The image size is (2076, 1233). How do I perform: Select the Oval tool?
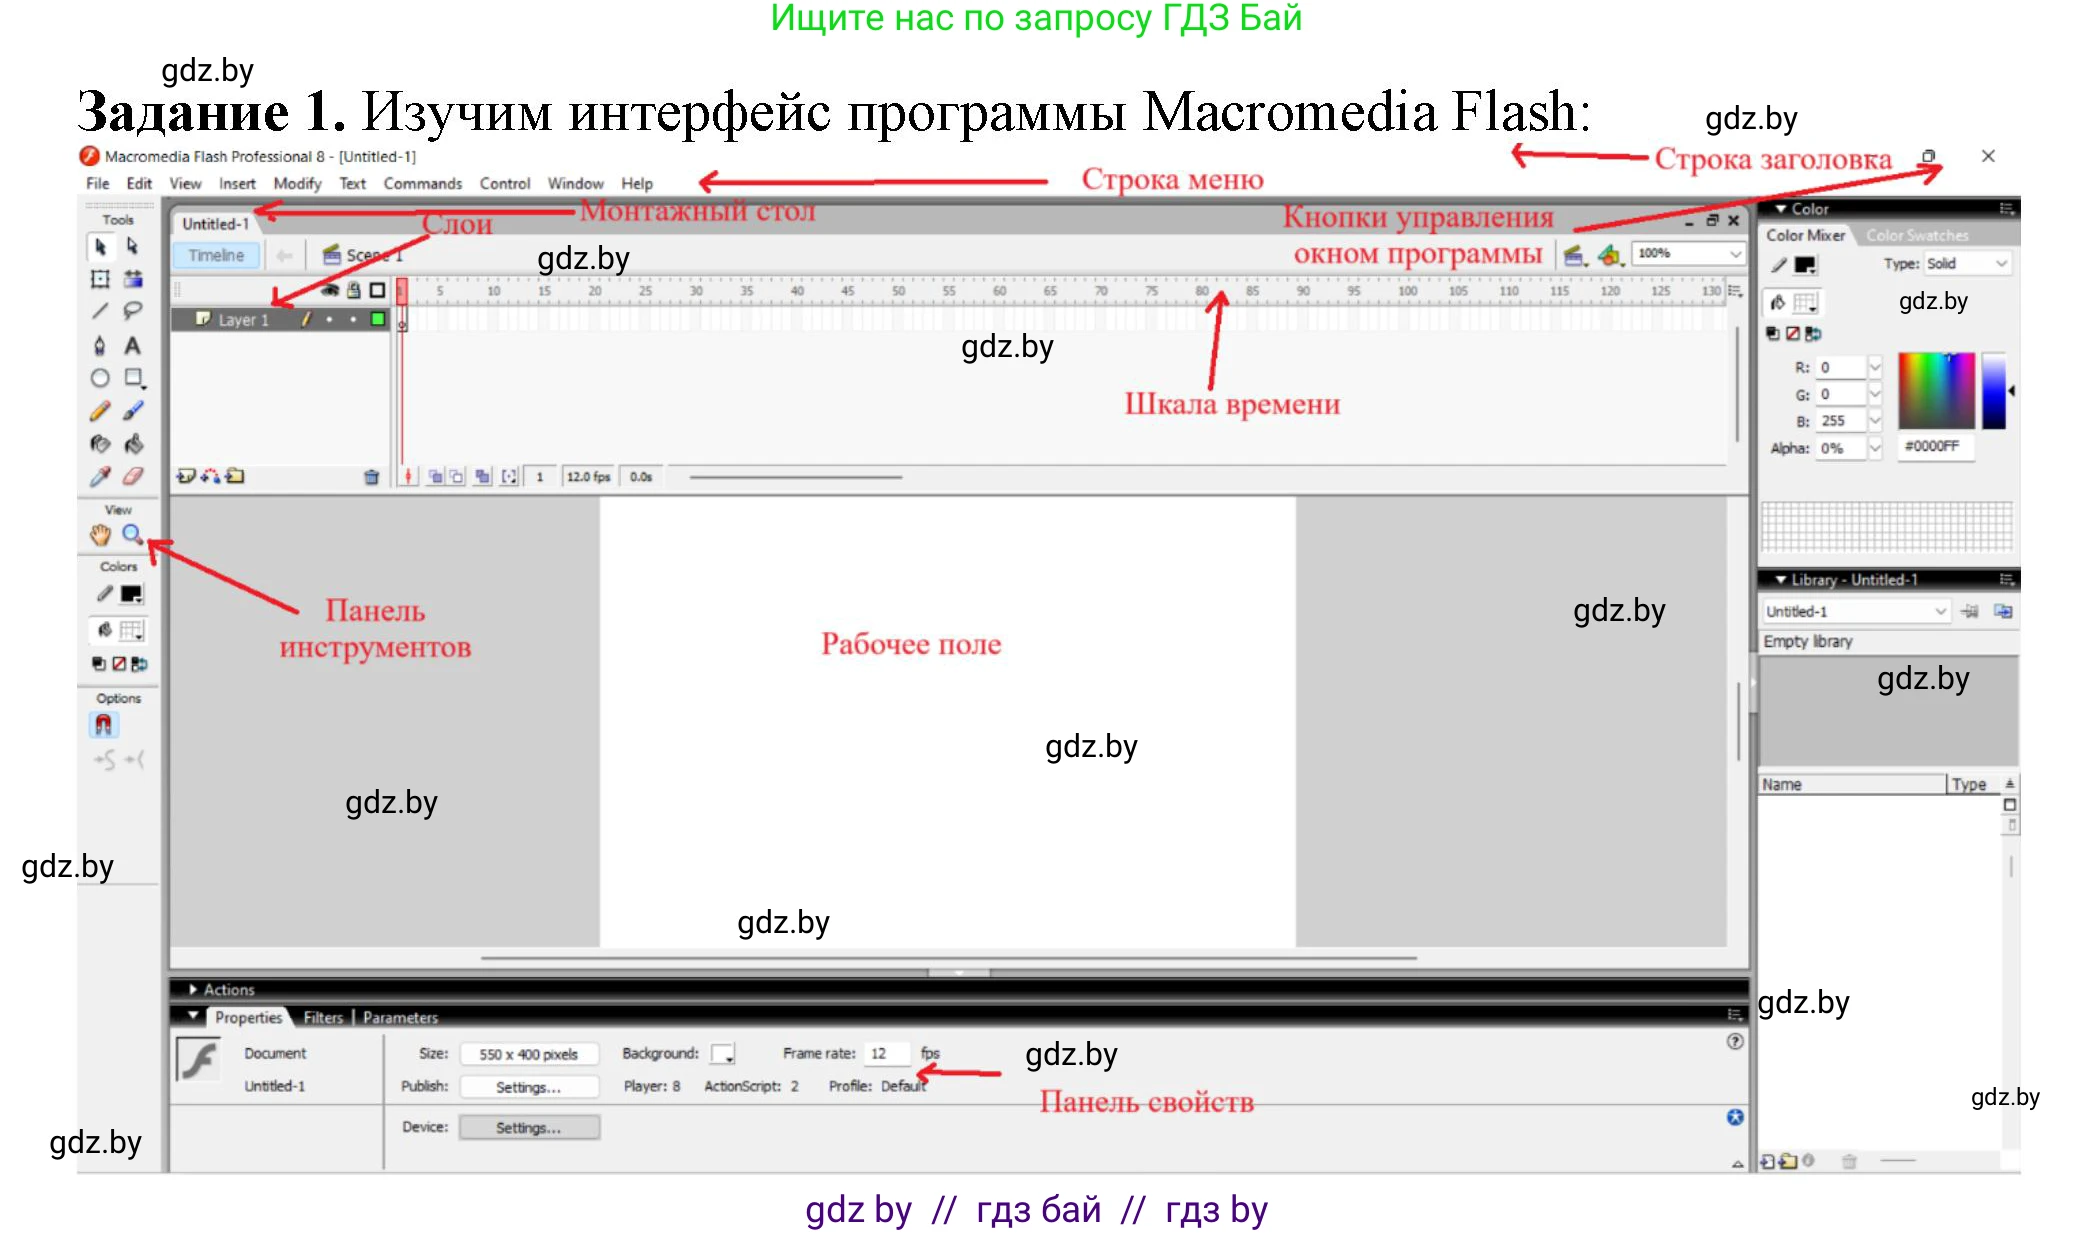[x=100, y=377]
